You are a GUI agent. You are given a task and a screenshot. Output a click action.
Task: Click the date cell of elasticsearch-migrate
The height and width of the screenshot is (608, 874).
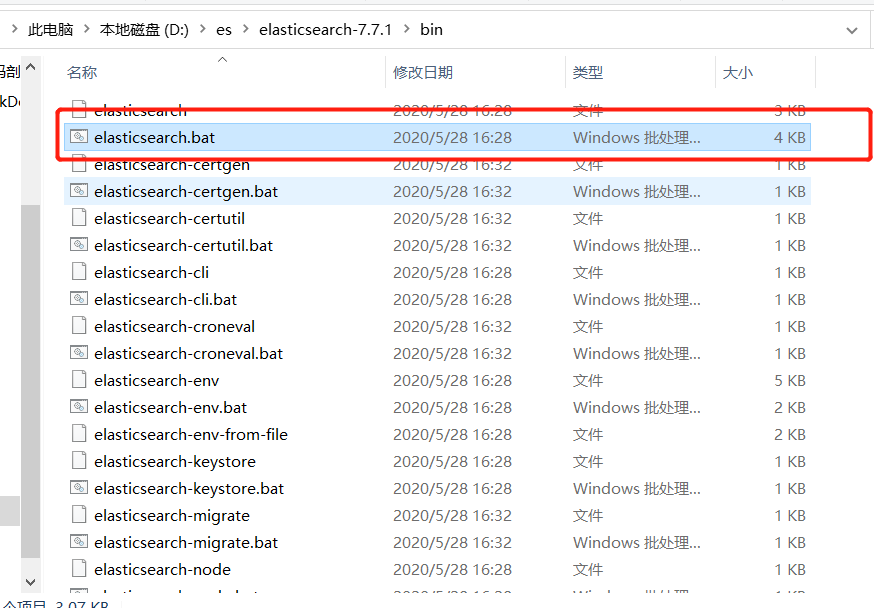[x=452, y=516]
